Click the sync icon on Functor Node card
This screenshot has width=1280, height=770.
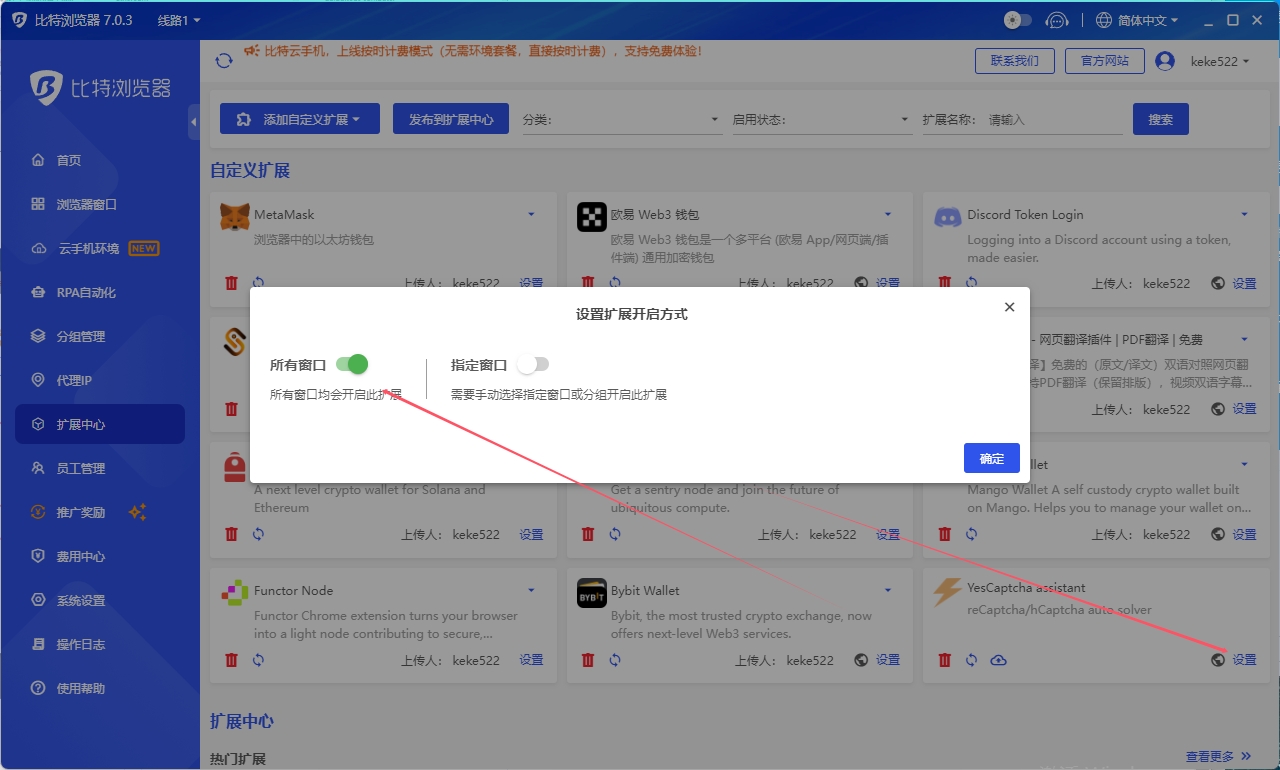tap(258, 660)
